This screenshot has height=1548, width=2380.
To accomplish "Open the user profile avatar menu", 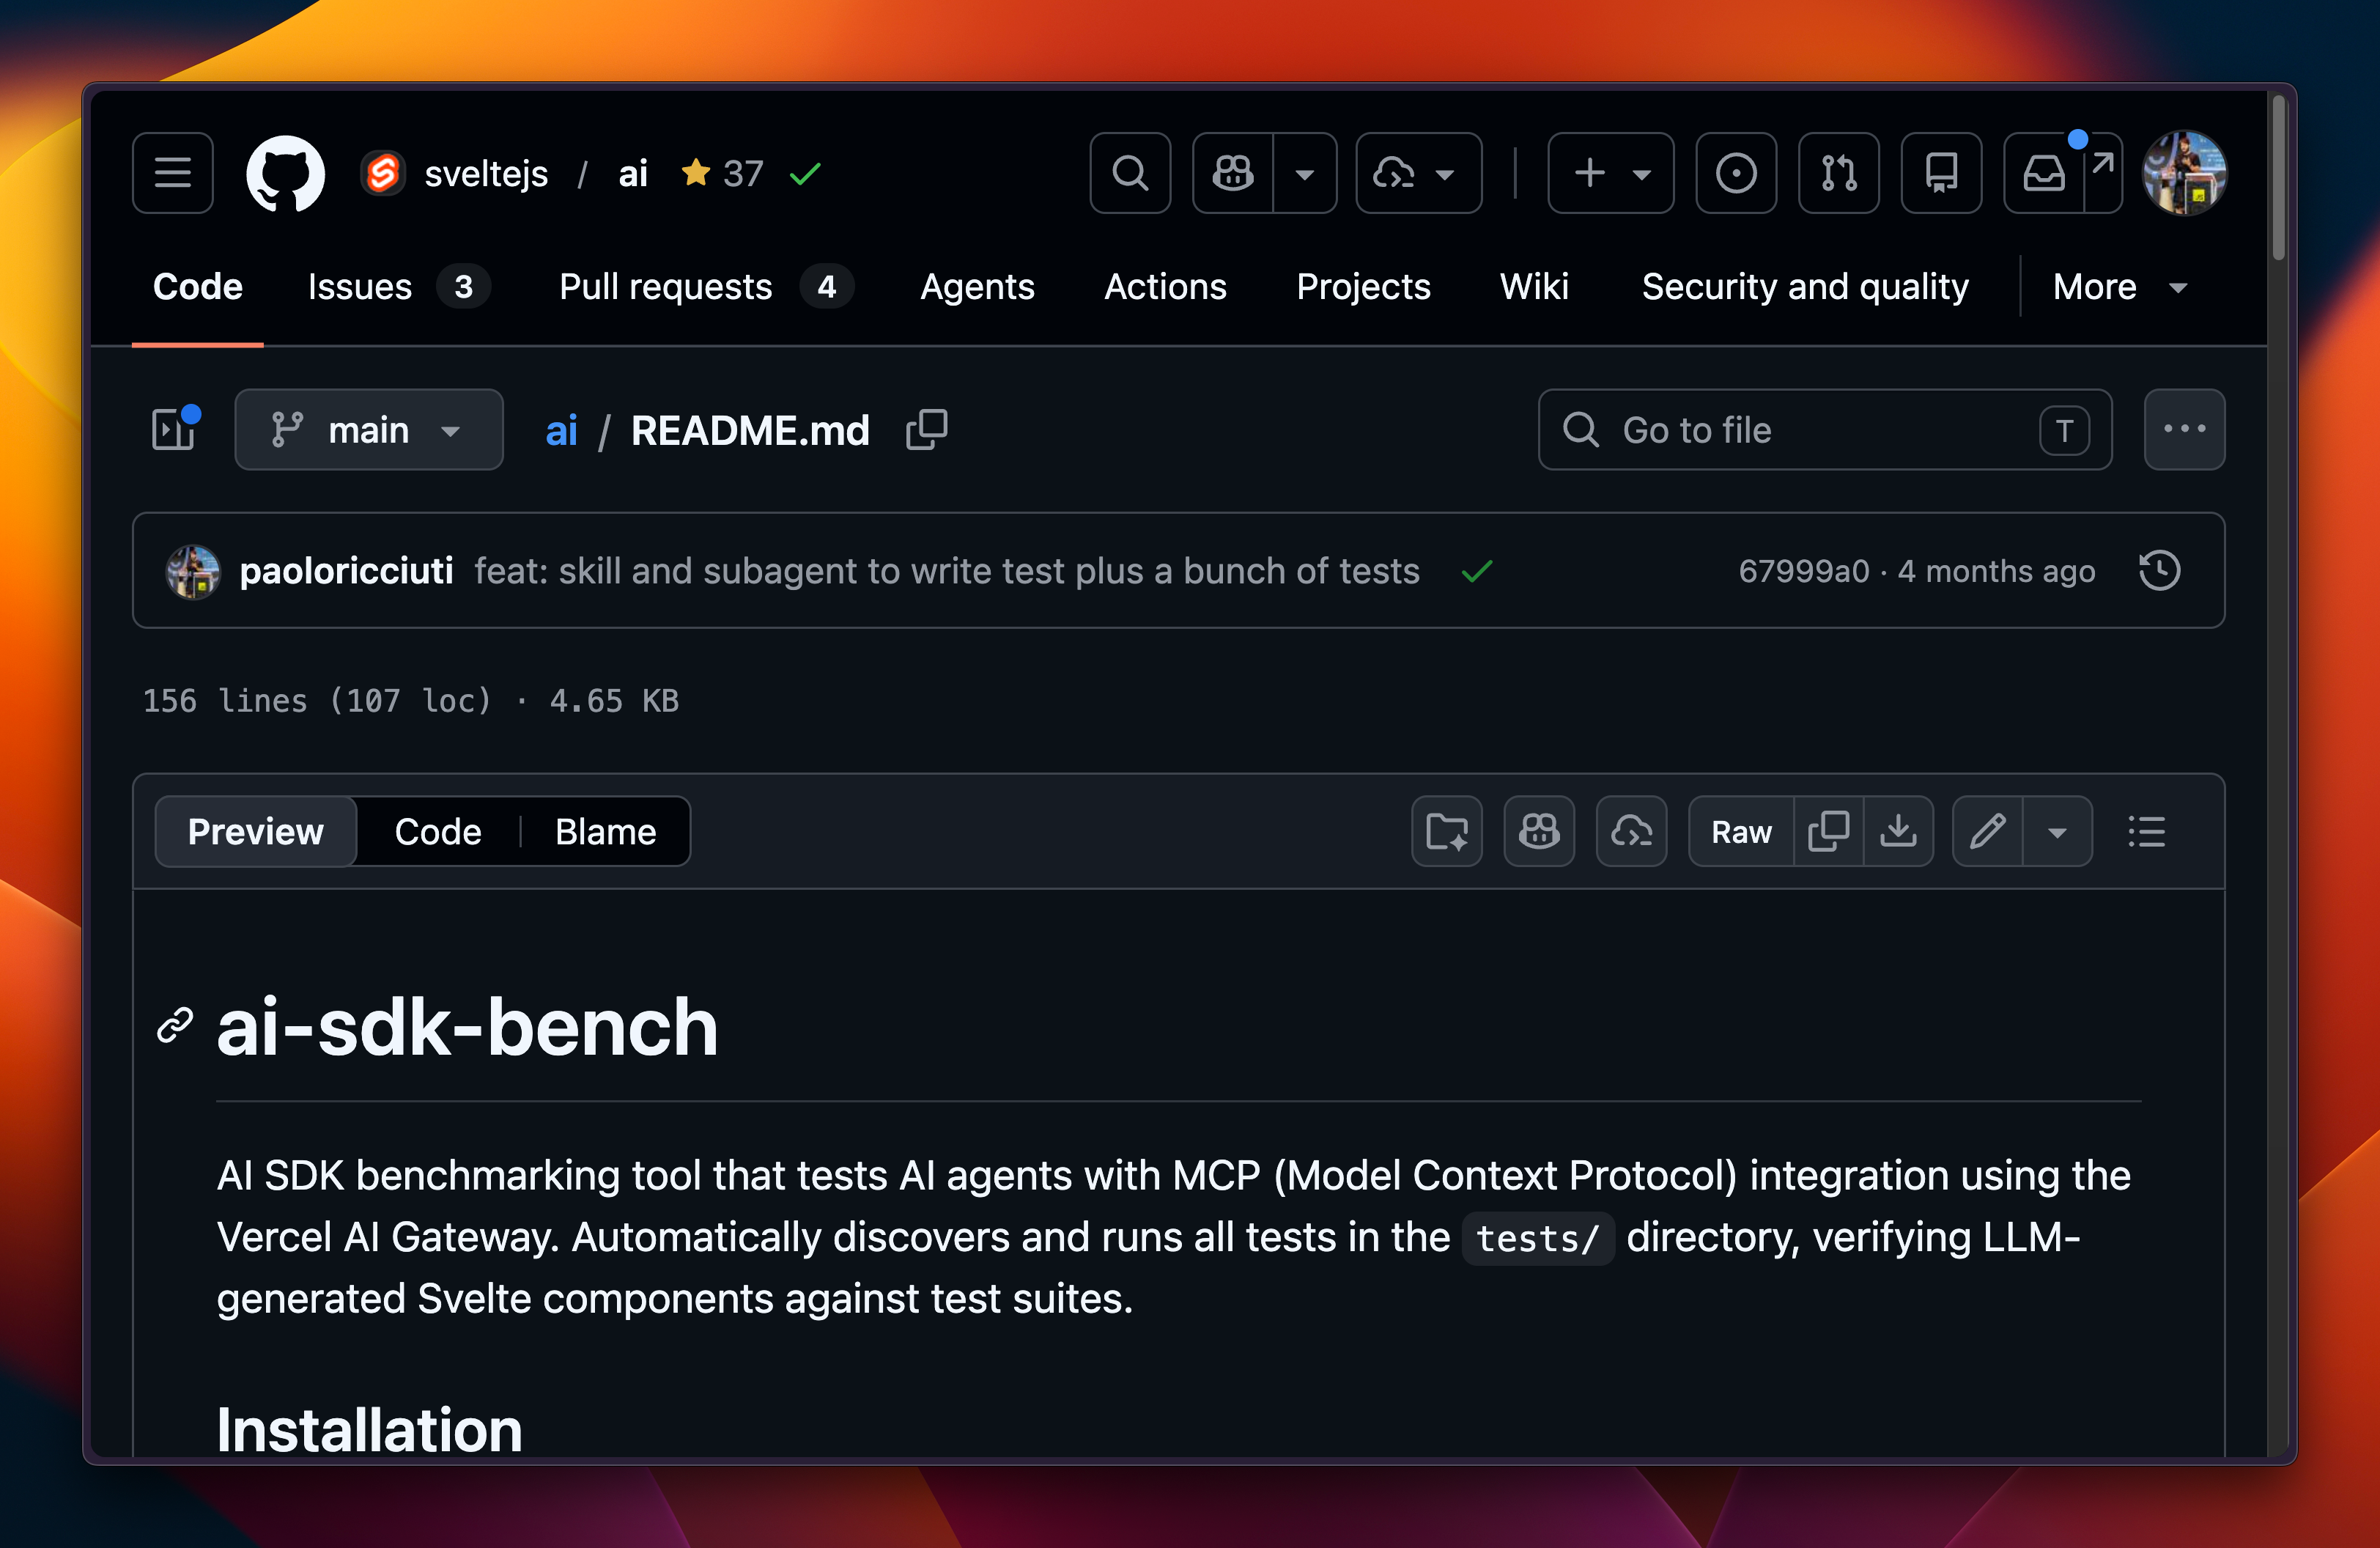I will pos(2184,173).
